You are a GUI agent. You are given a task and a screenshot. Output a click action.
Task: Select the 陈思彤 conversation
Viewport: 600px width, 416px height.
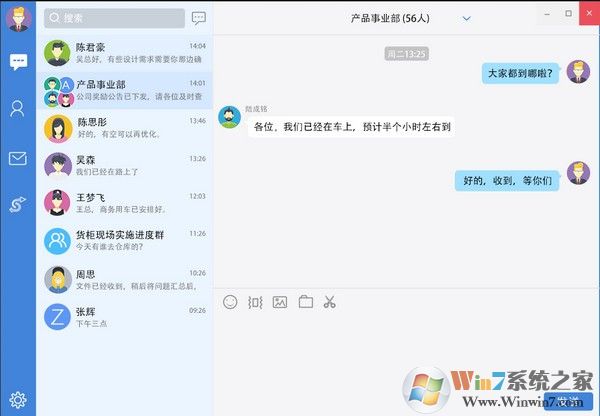pyautogui.click(x=125, y=127)
